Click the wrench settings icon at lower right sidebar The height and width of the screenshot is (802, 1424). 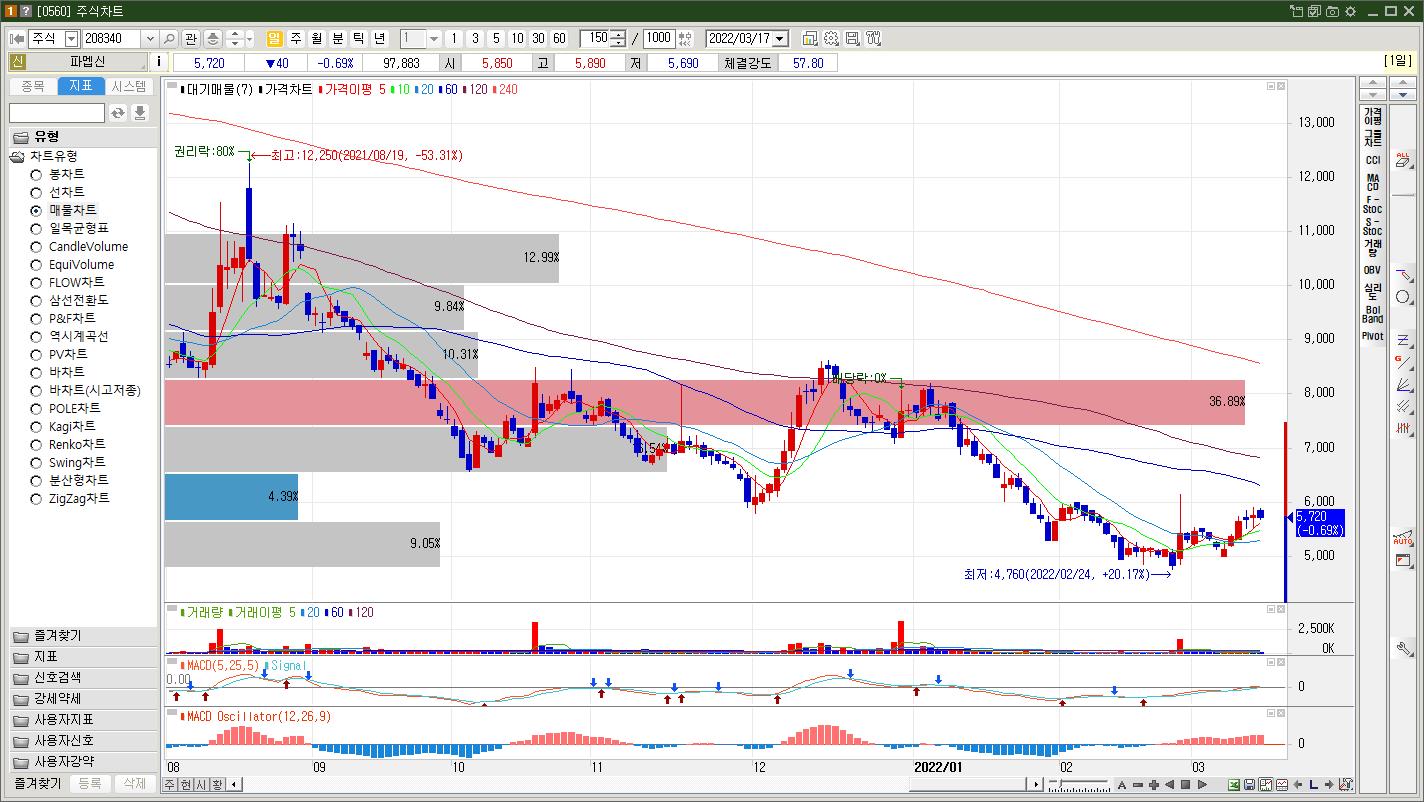tap(1403, 649)
